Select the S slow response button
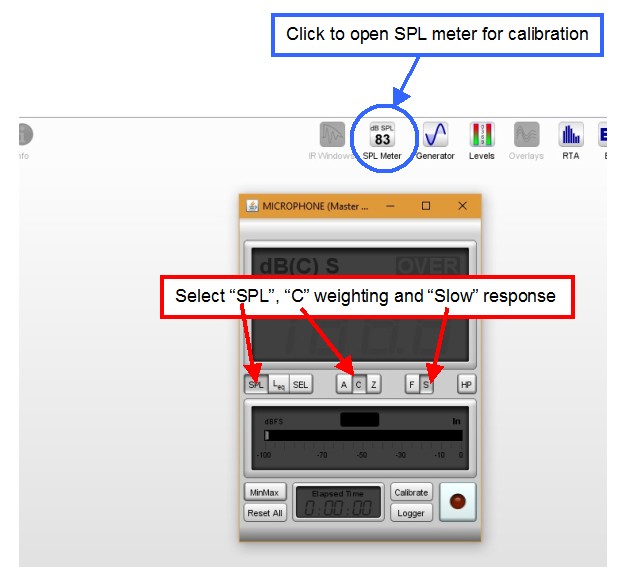The image size is (619, 567). (x=426, y=384)
